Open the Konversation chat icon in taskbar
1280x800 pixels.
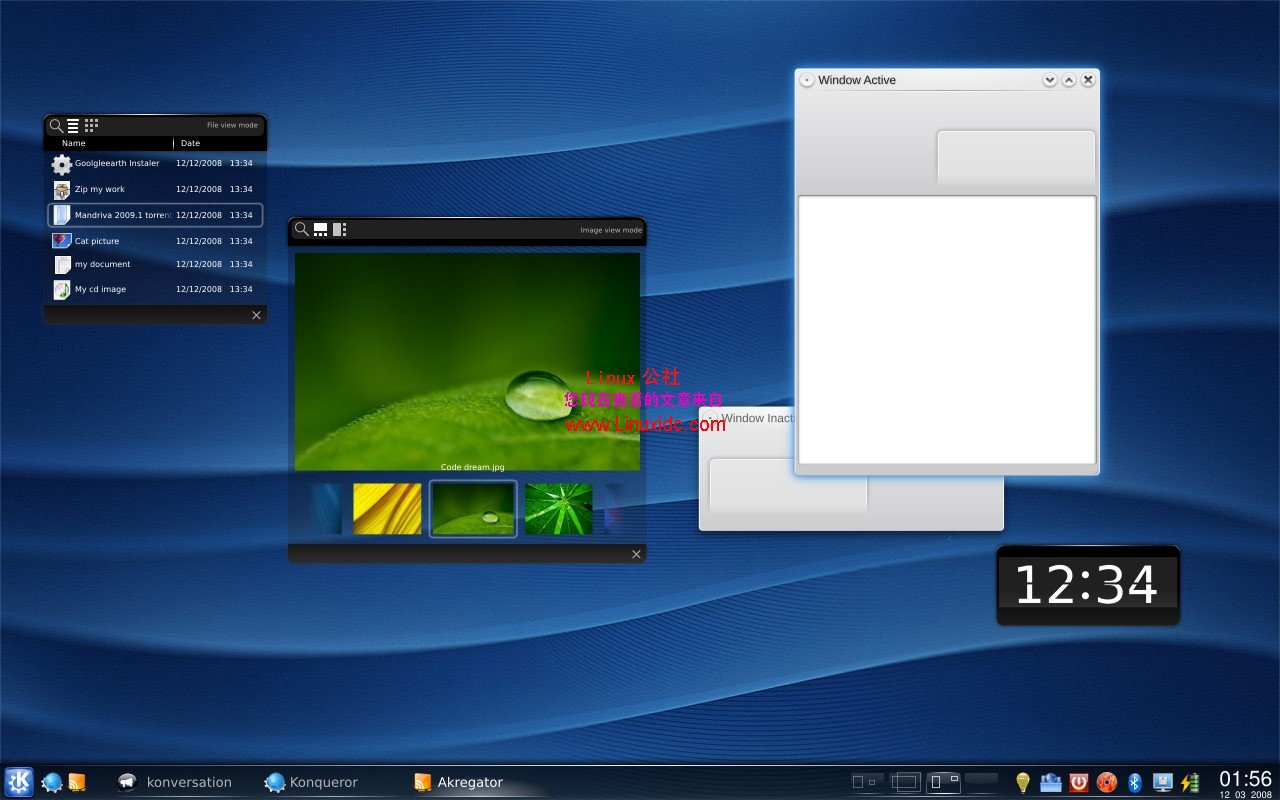click(x=127, y=782)
